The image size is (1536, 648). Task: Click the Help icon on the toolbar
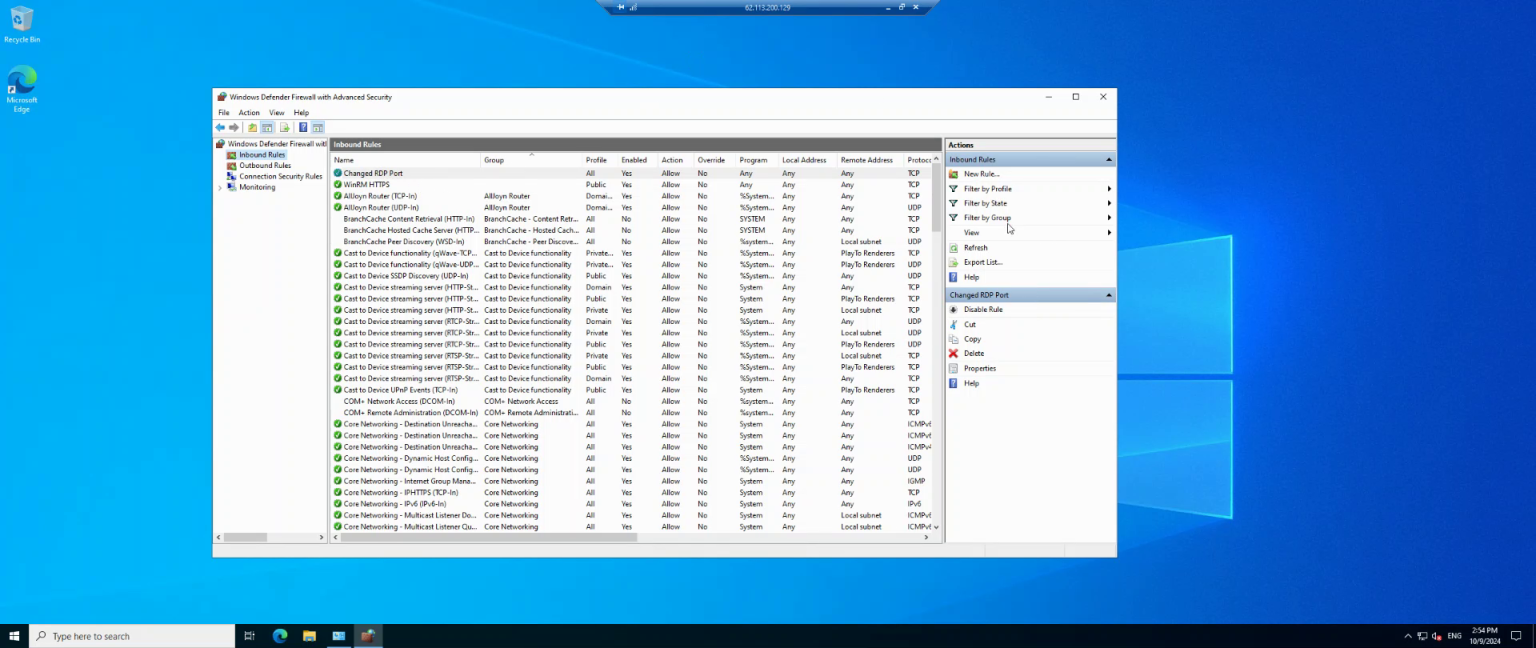(305, 127)
